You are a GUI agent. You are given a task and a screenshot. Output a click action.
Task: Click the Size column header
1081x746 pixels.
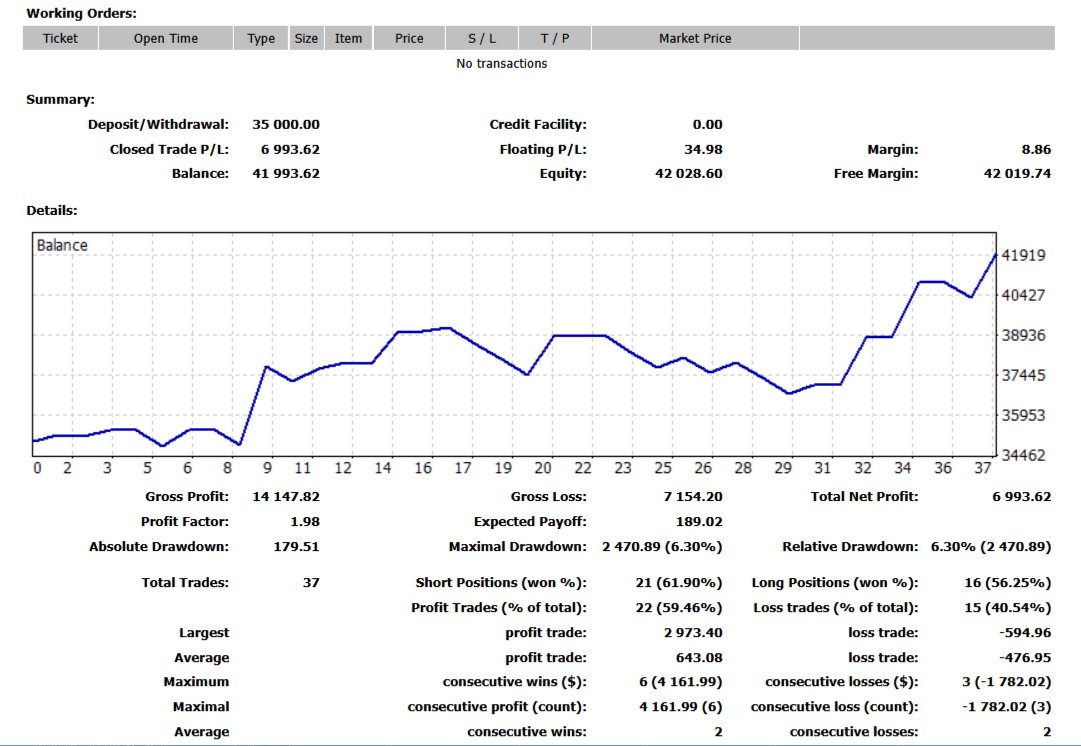click(306, 38)
